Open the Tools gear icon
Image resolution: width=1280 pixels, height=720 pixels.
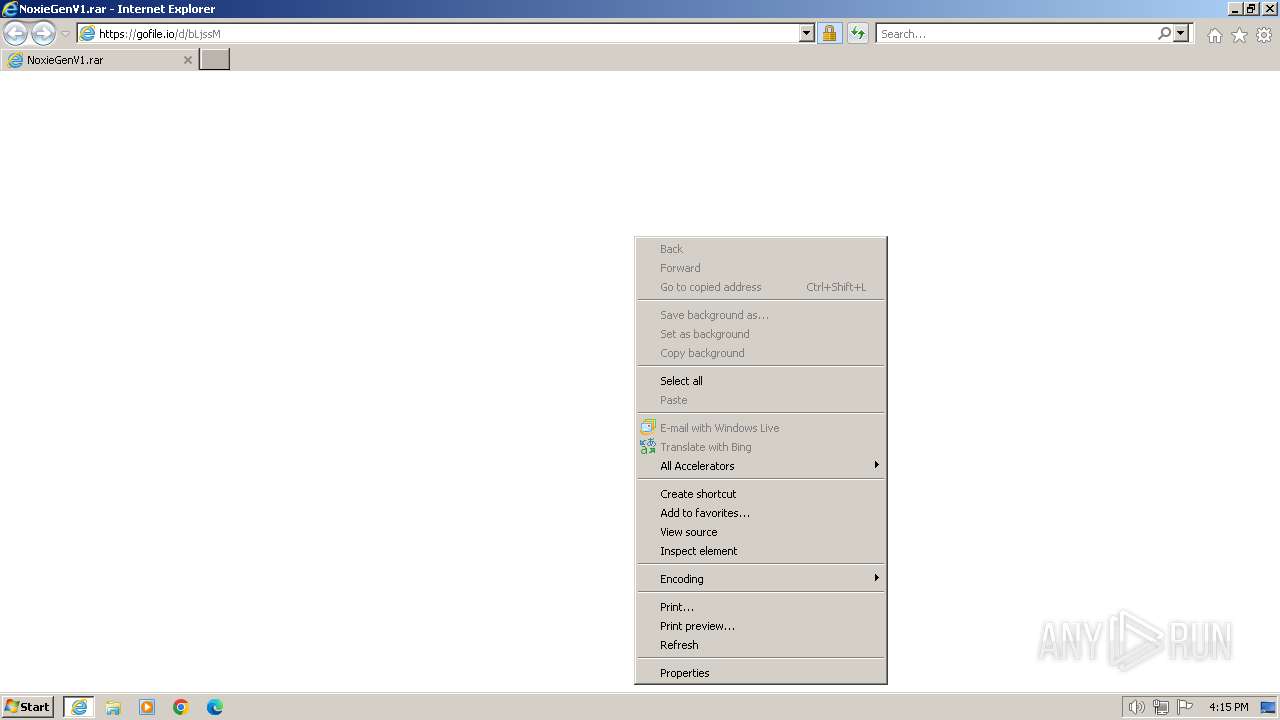(x=1264, y=35)
